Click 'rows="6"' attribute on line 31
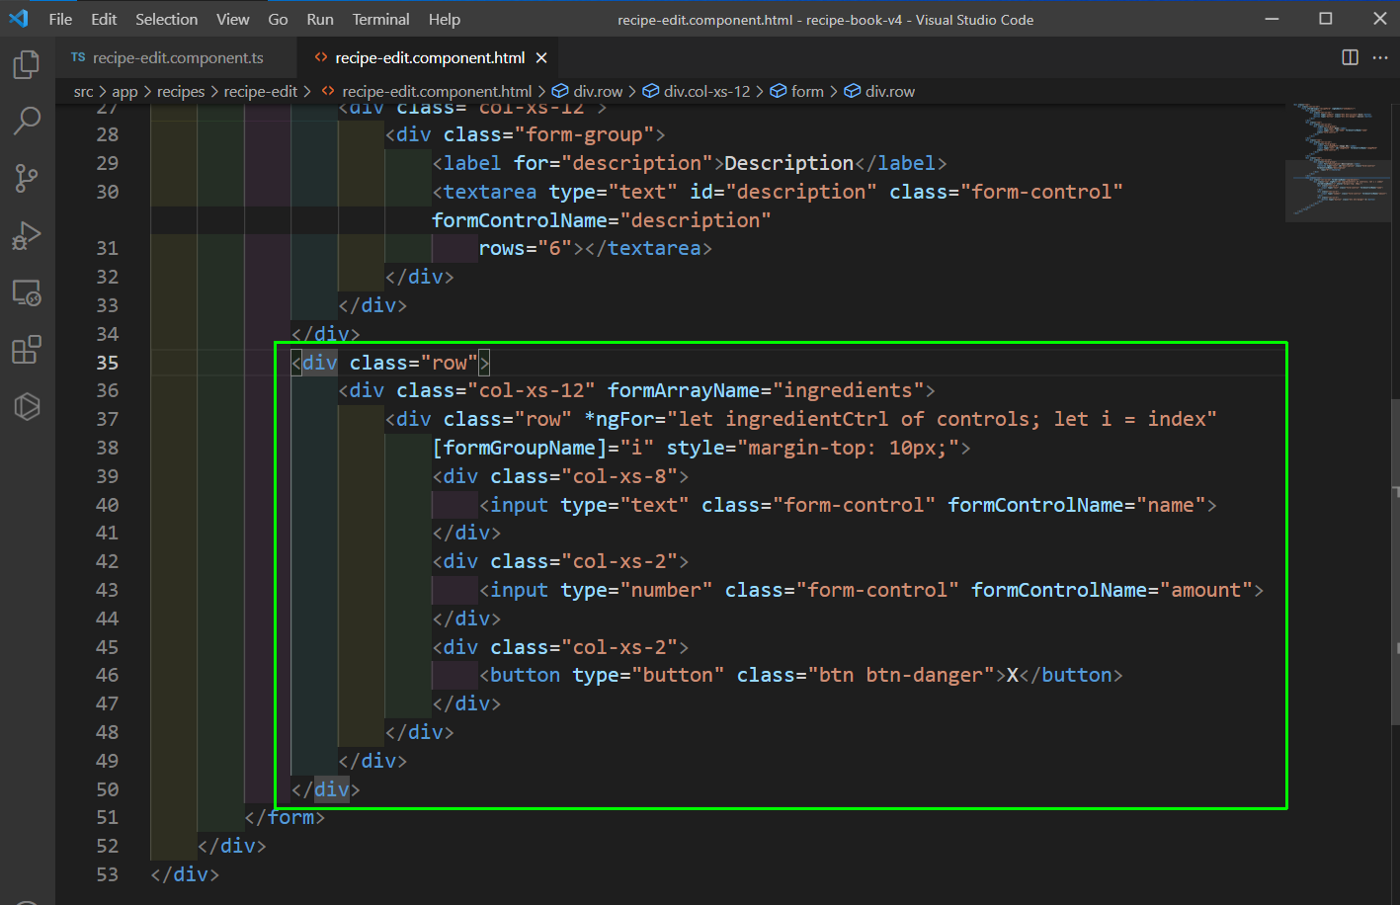Image resolution: width=1400 pixels, height=905 pixels. coord(525,249)
